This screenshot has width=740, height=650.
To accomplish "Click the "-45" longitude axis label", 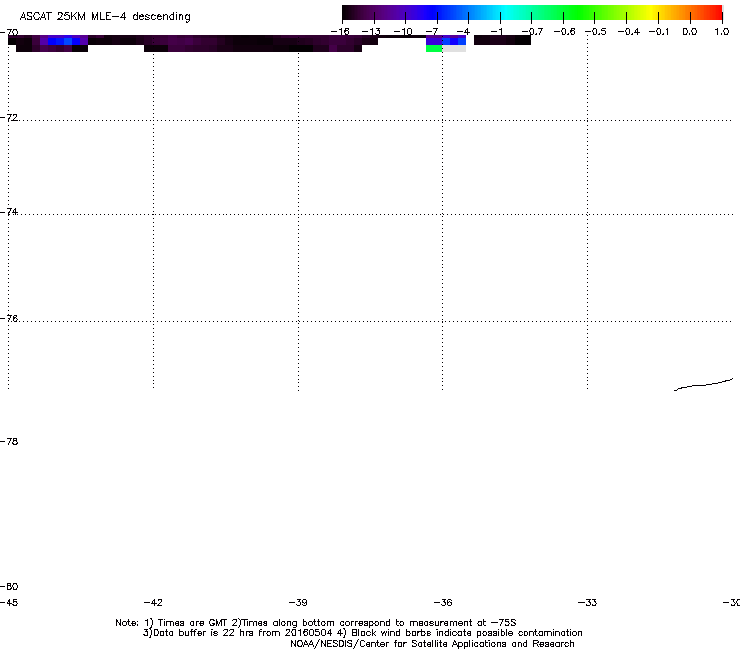I will (x=9, y=602).
